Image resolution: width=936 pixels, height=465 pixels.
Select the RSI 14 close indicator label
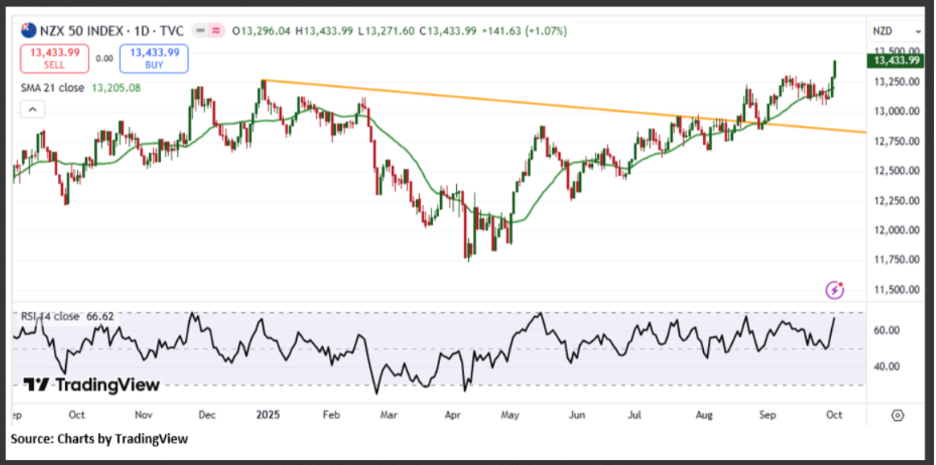(51, 316)
